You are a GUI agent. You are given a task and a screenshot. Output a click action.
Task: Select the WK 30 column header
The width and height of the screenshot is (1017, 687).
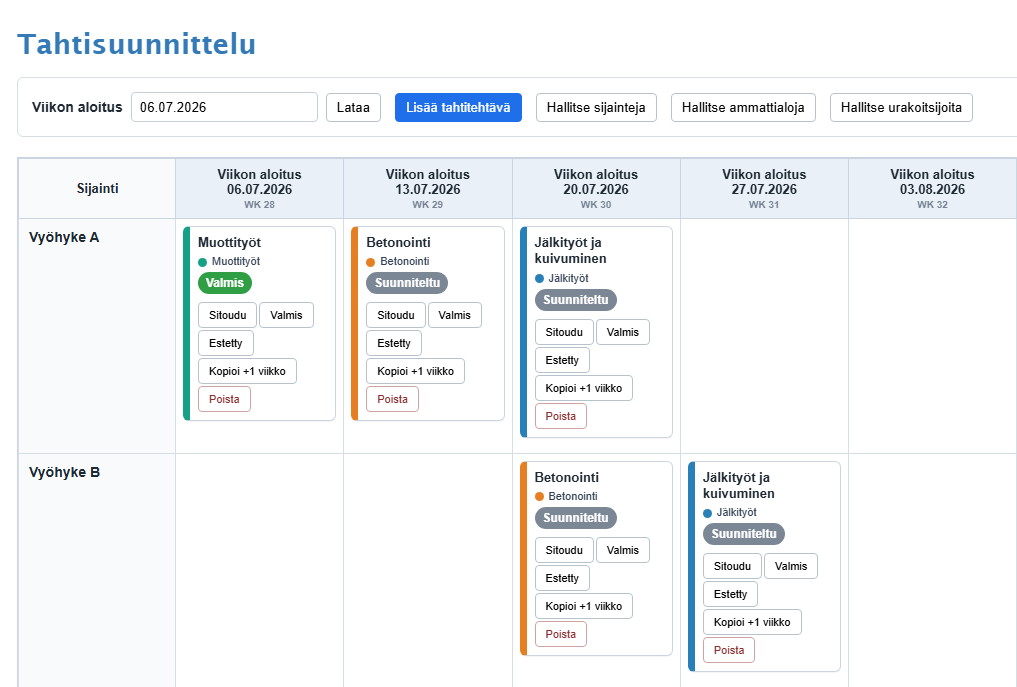pos(596,189)
